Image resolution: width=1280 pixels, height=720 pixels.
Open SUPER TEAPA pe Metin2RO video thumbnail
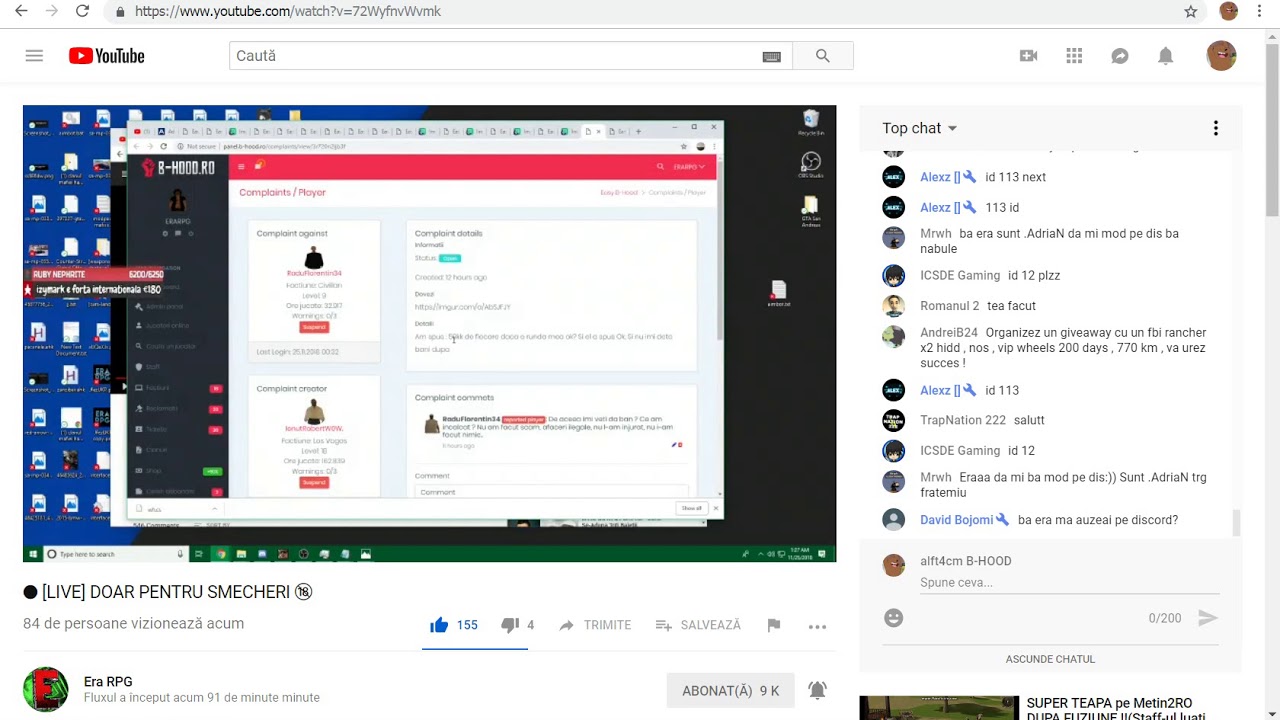click(939, 708)
